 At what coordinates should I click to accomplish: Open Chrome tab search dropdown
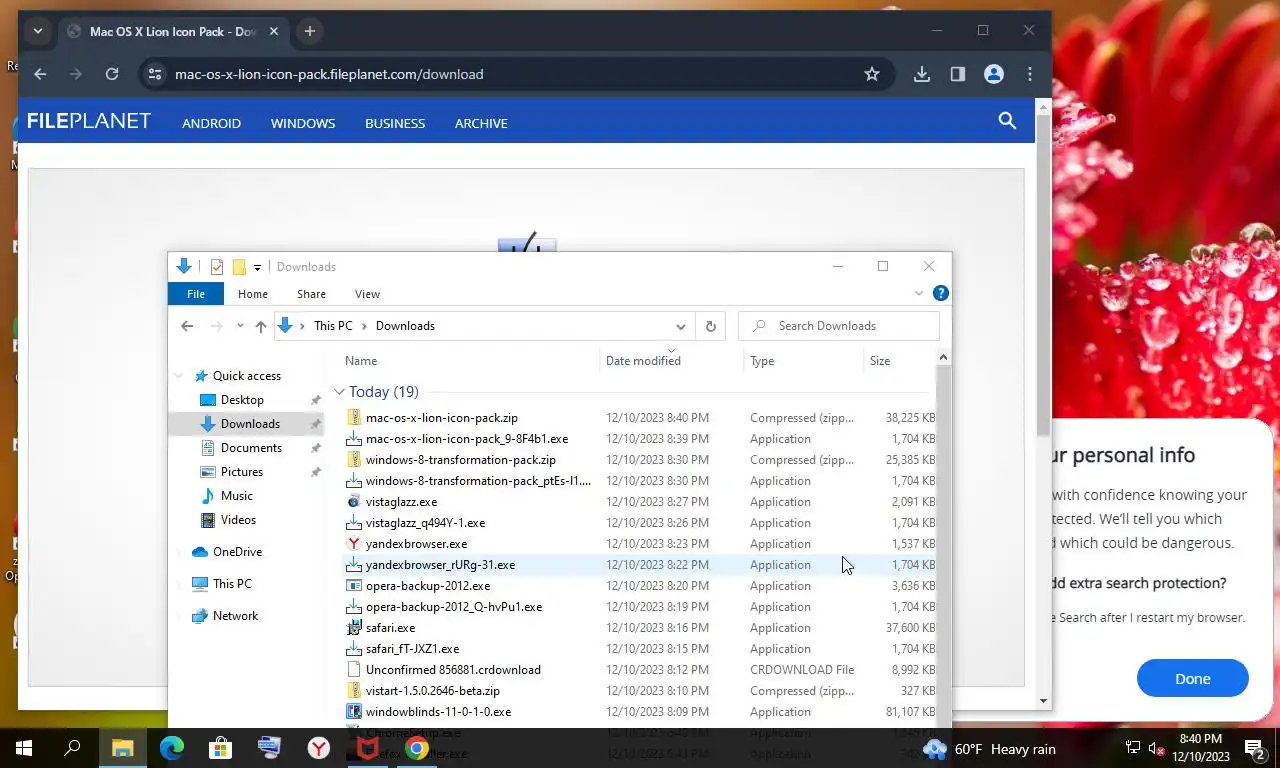point(37,31)
